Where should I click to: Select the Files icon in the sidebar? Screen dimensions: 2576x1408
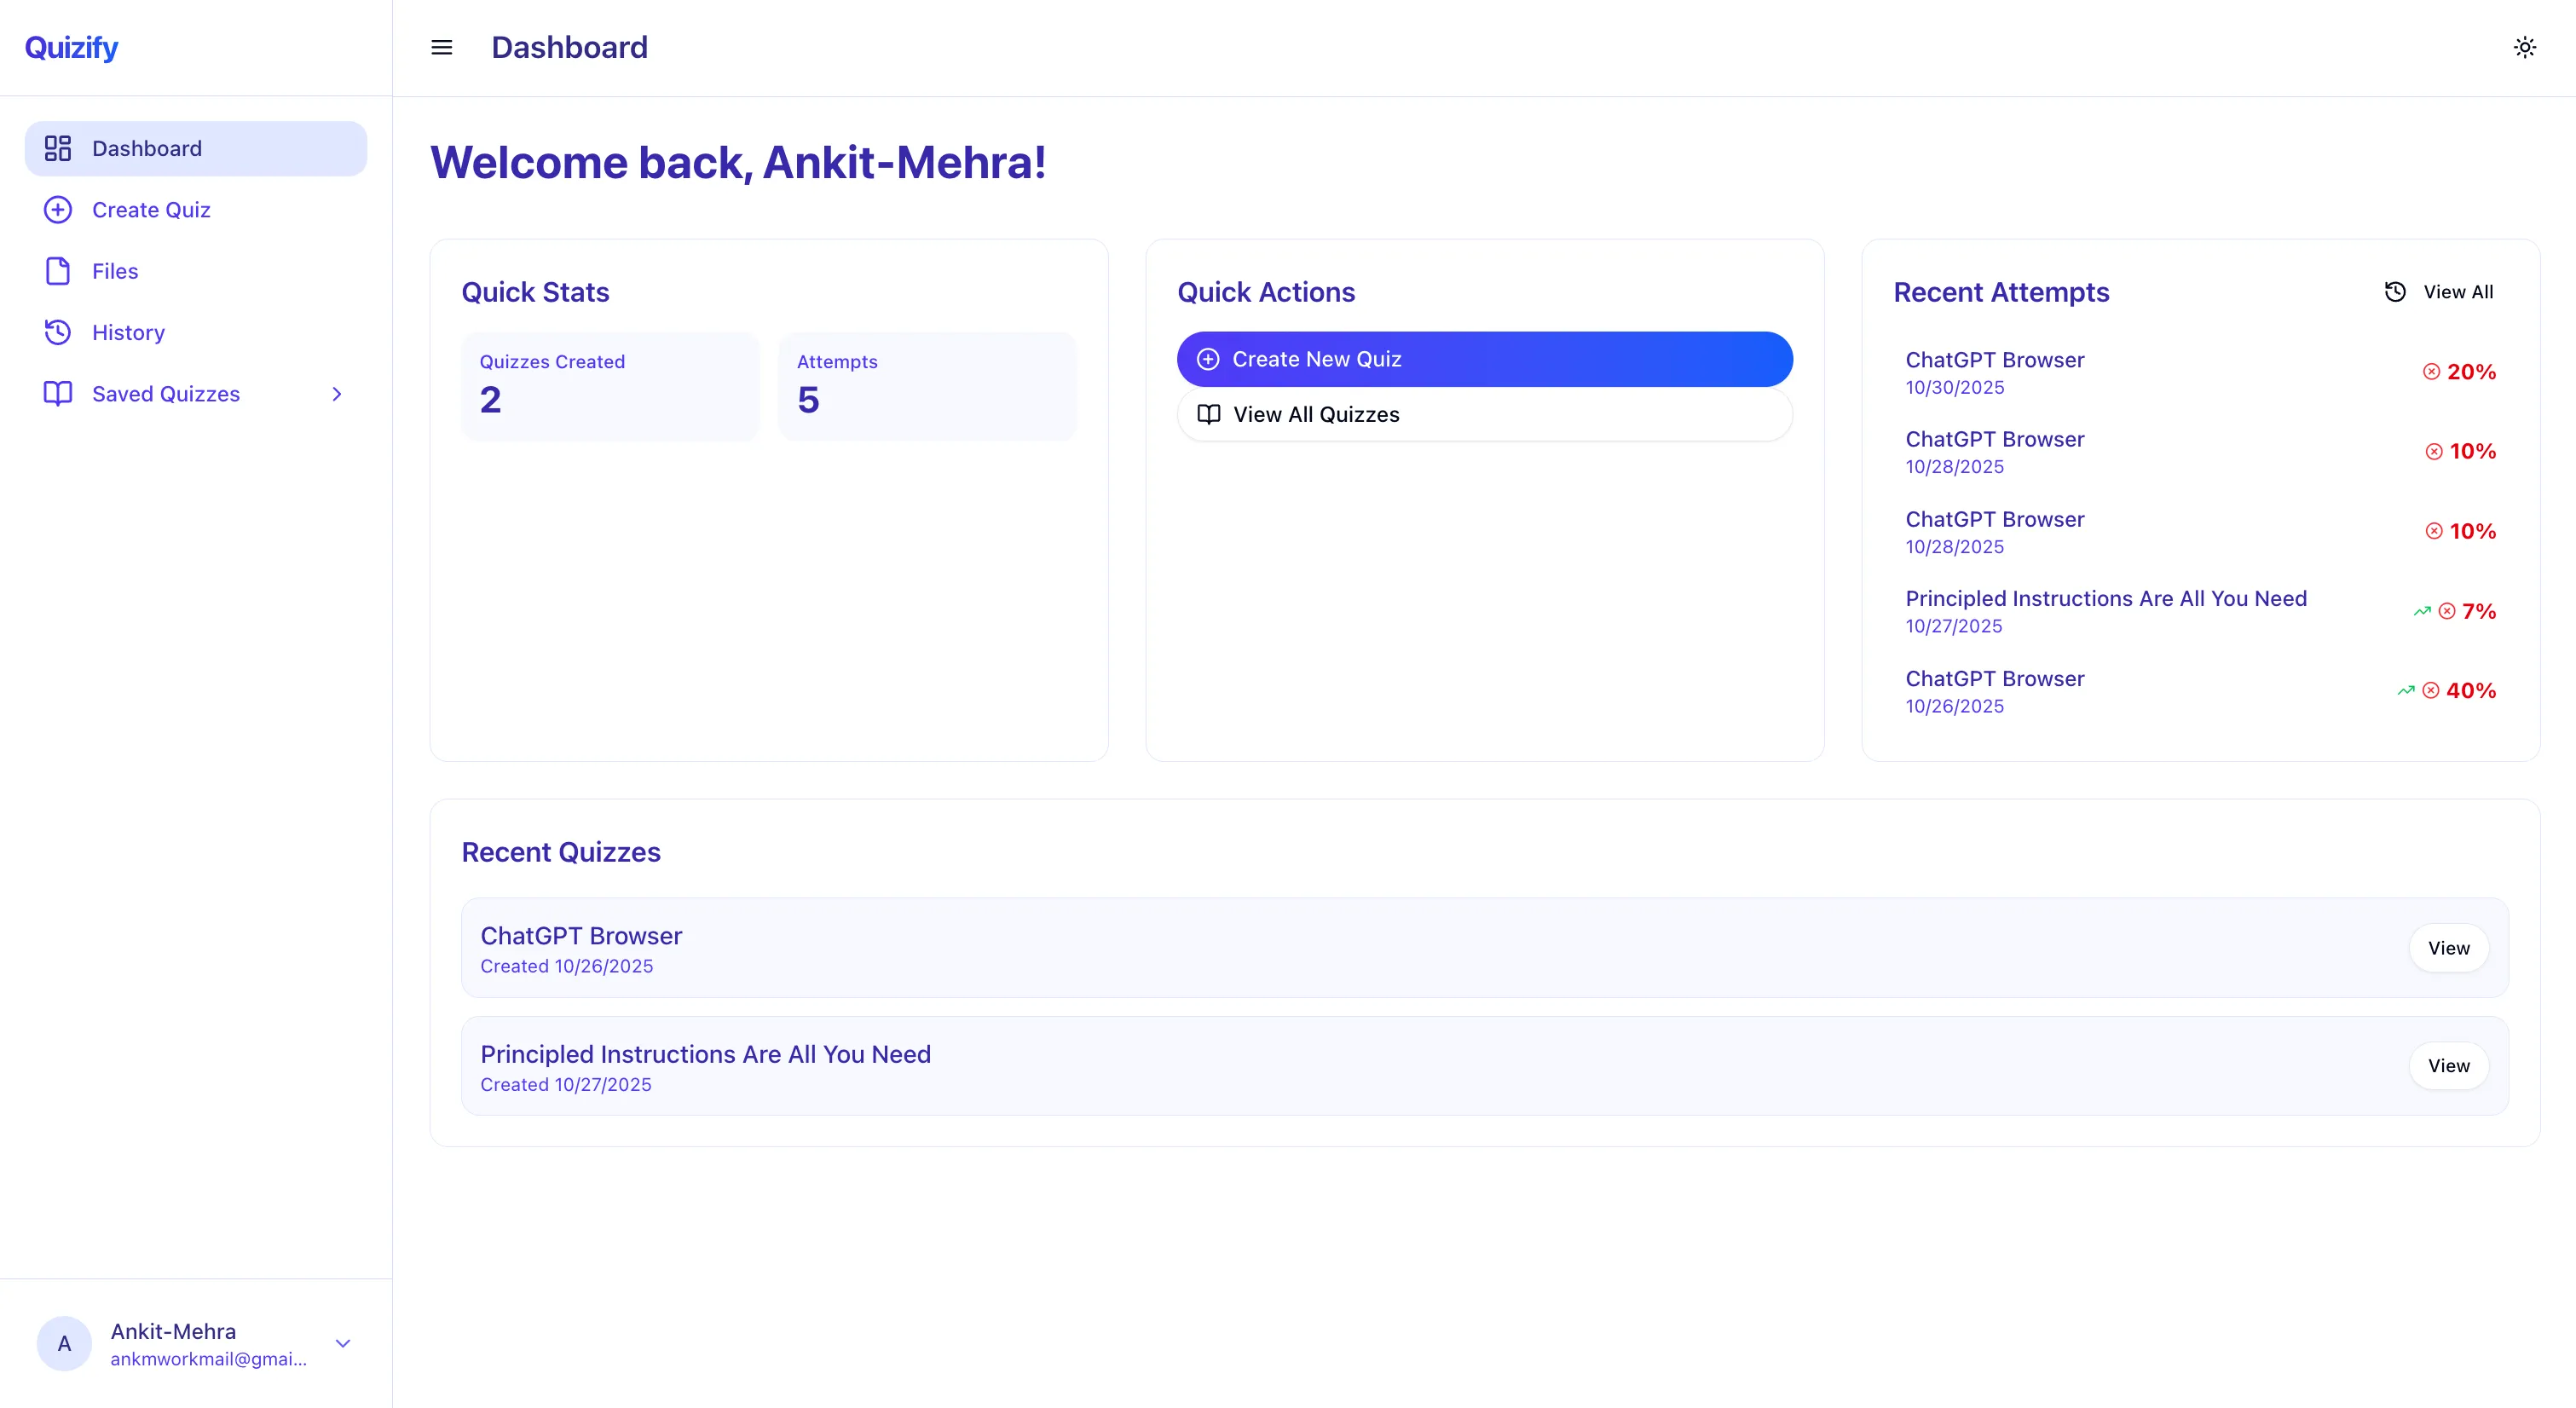(57, 270)
